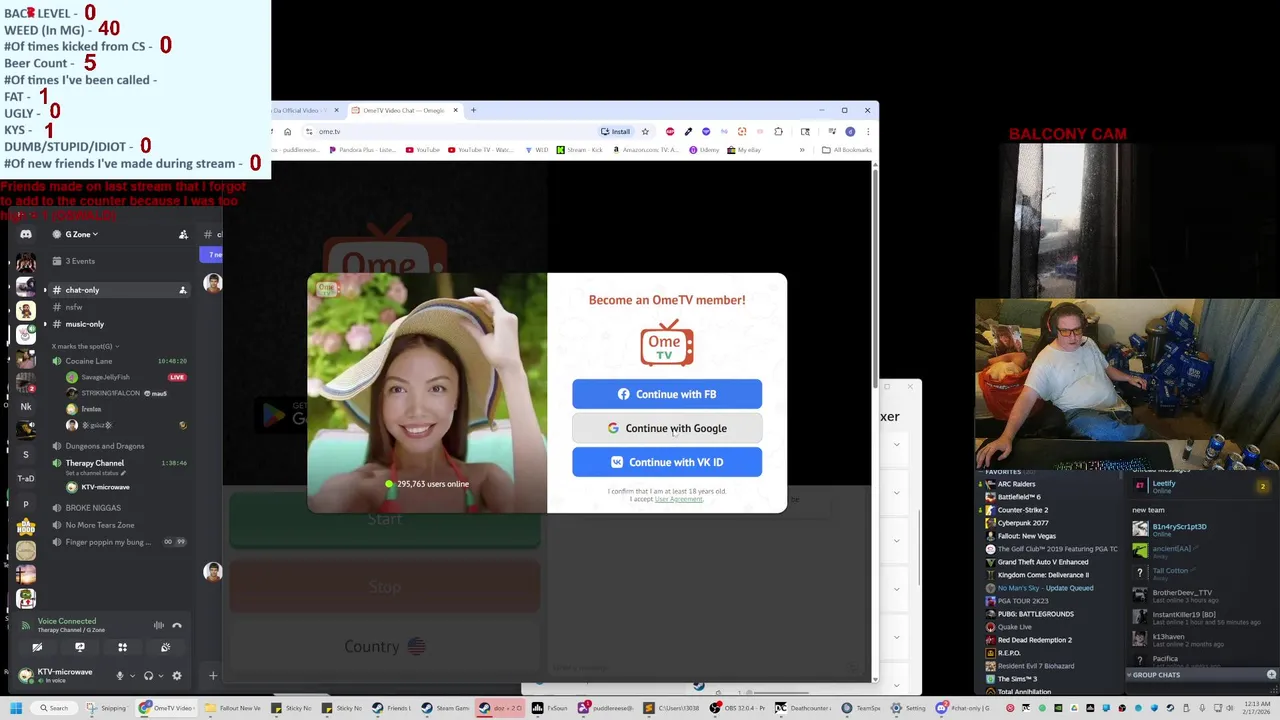Open Chrome home button
Viewport: 1280px width, 720px height.
287,131
